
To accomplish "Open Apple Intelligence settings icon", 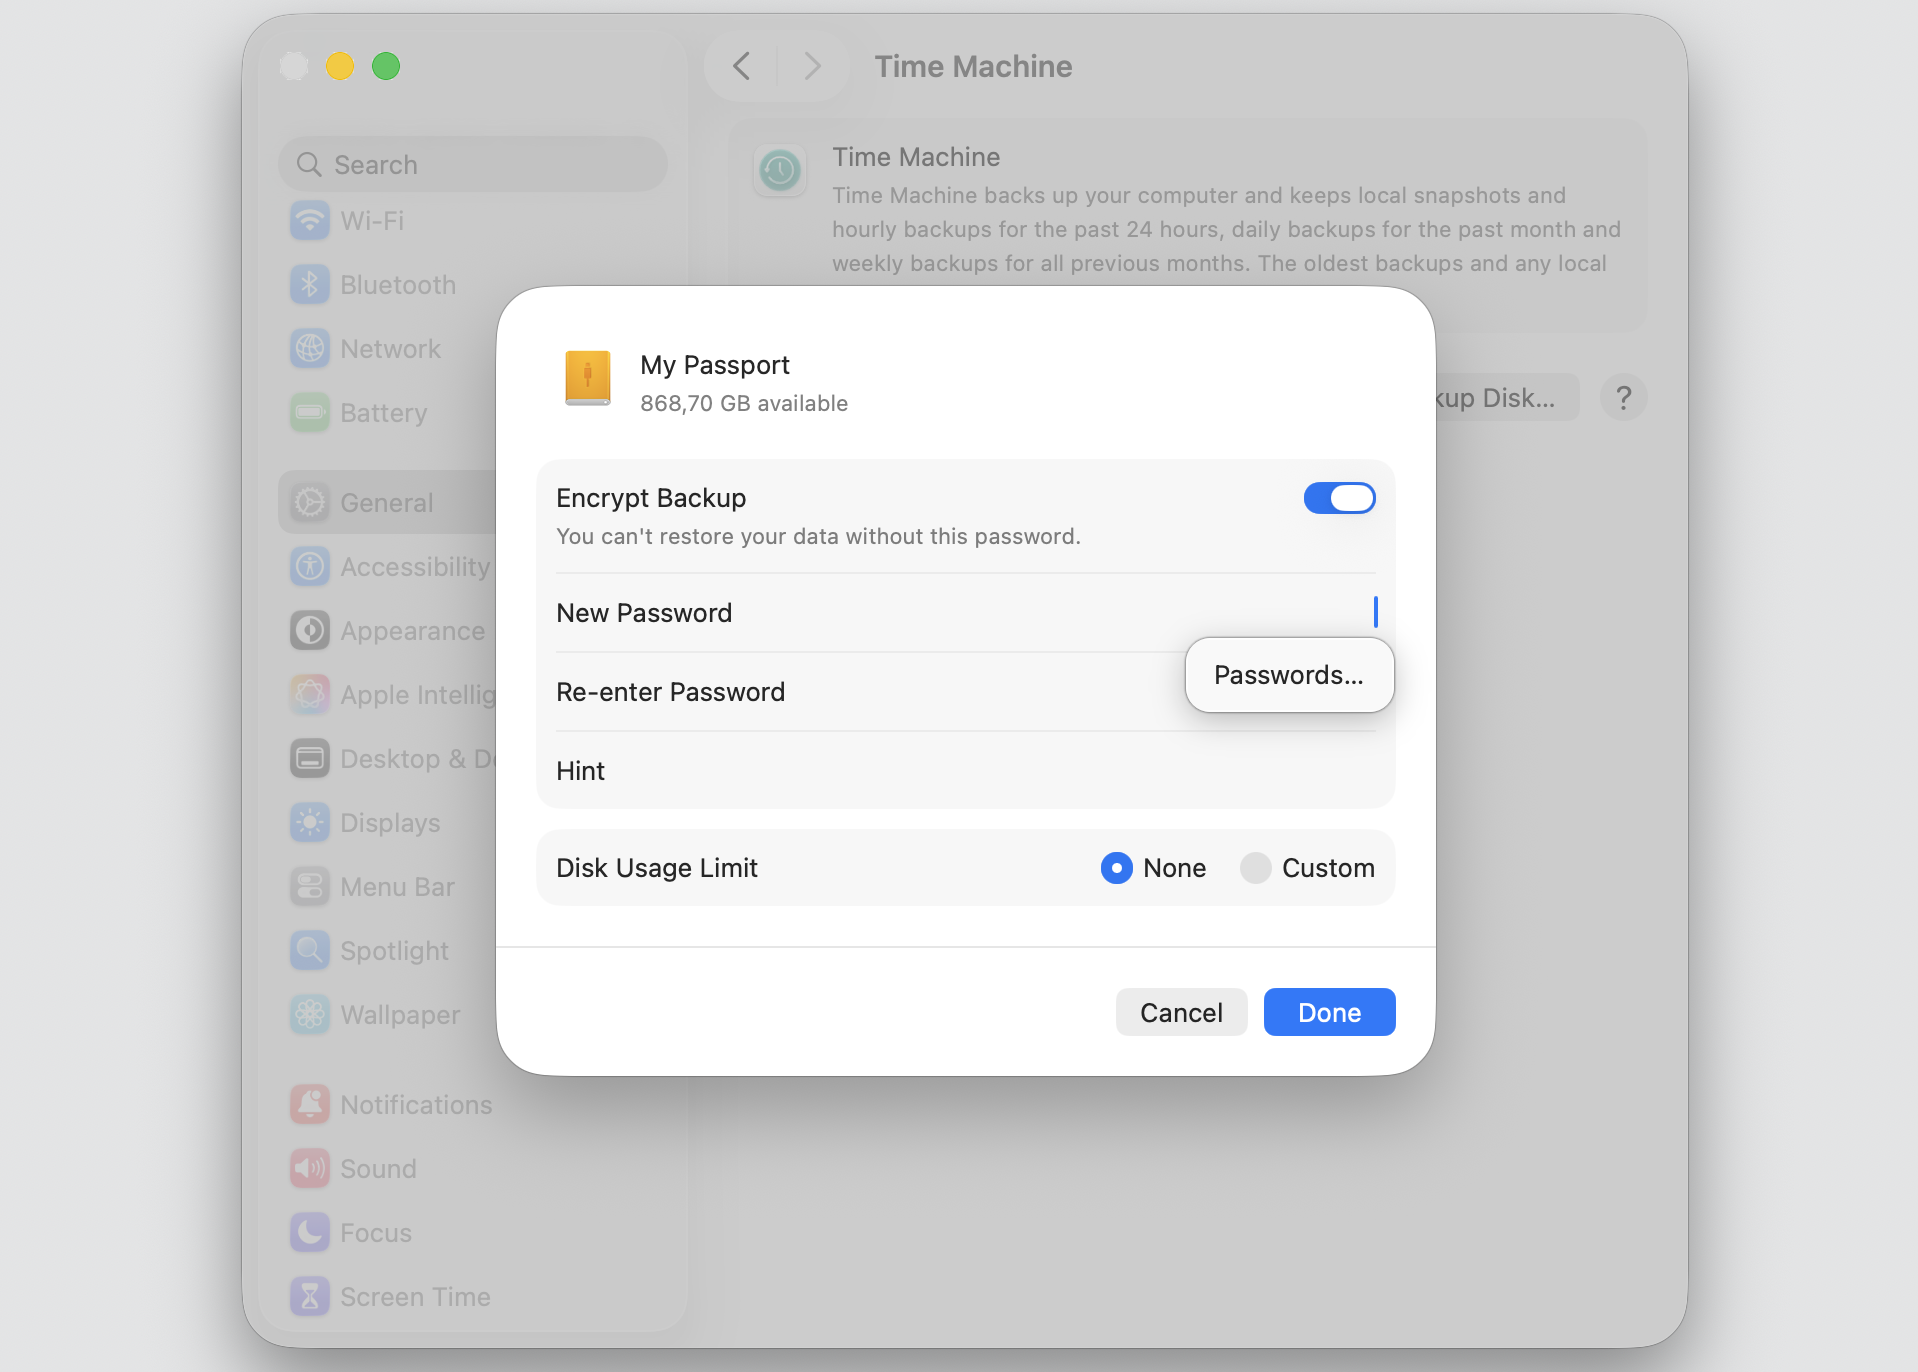I will click(310, 694).
